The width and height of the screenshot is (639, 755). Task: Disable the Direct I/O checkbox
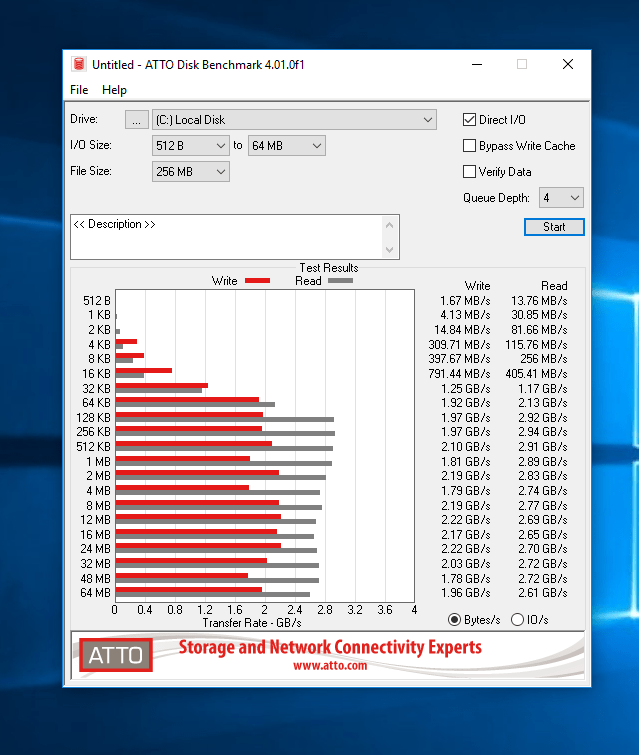tap(470, 120)
